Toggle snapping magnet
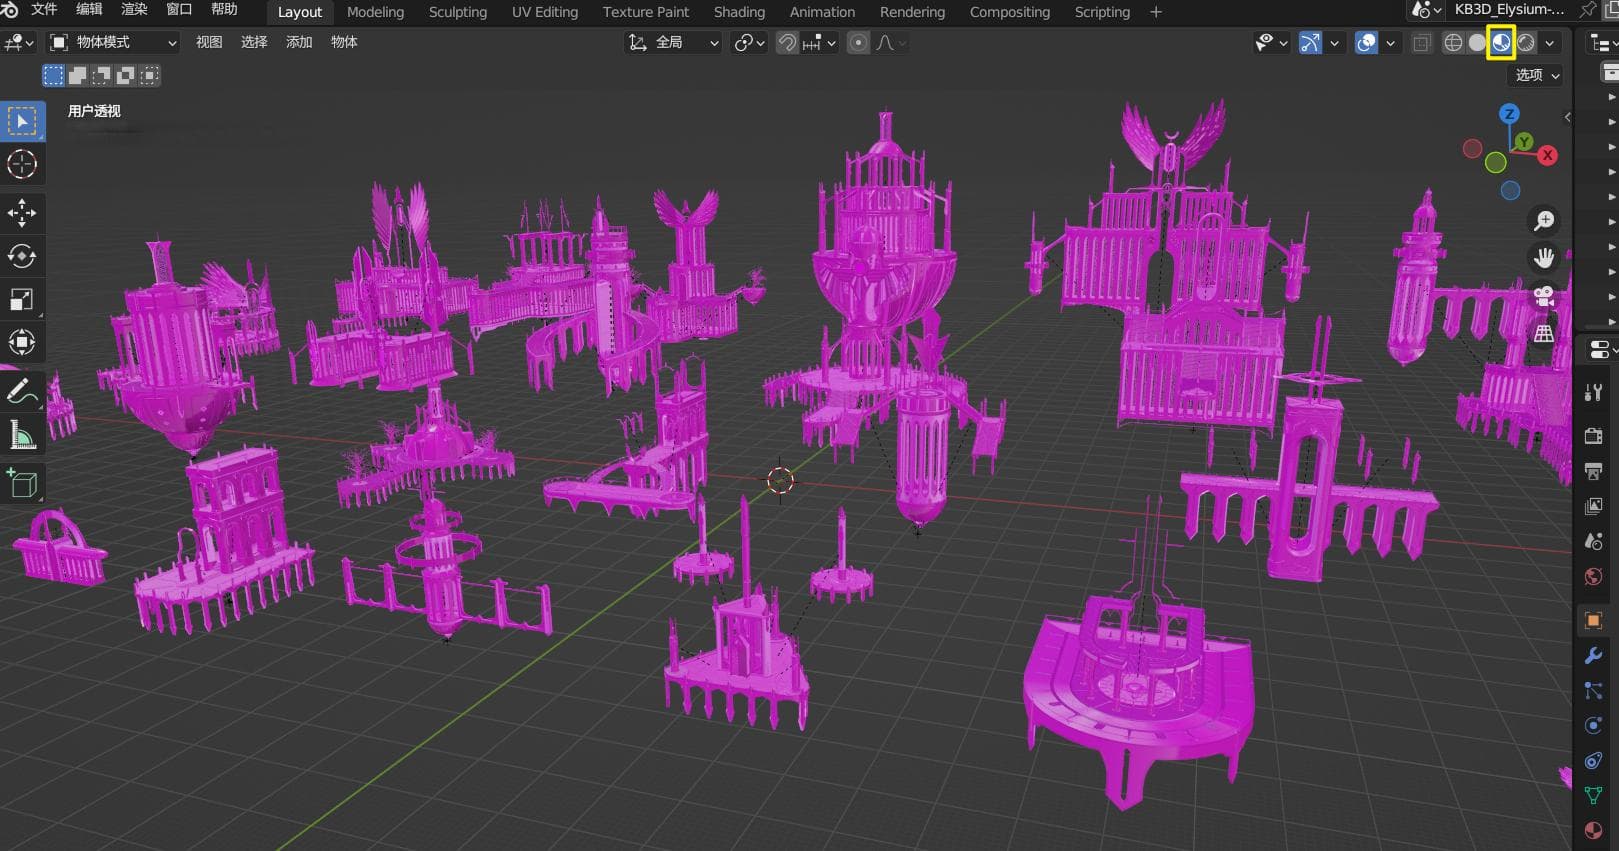Viewport: 1619px width, 851px height. point(788,43)
